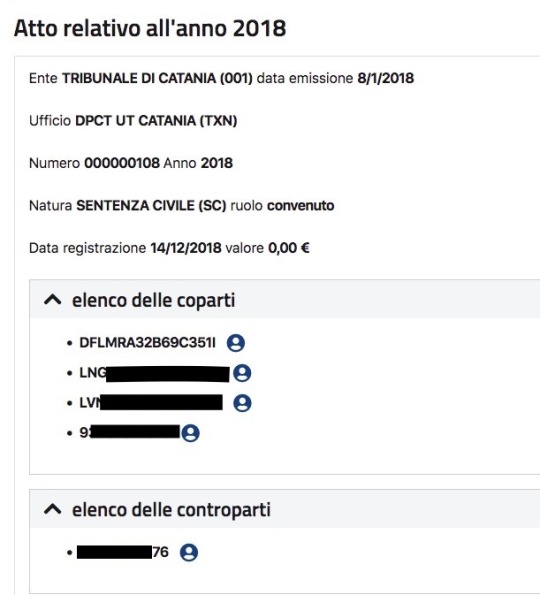Open user icon next to code starting with 9
Viewport: 540px width, 595px height.
tap(190, 433)
